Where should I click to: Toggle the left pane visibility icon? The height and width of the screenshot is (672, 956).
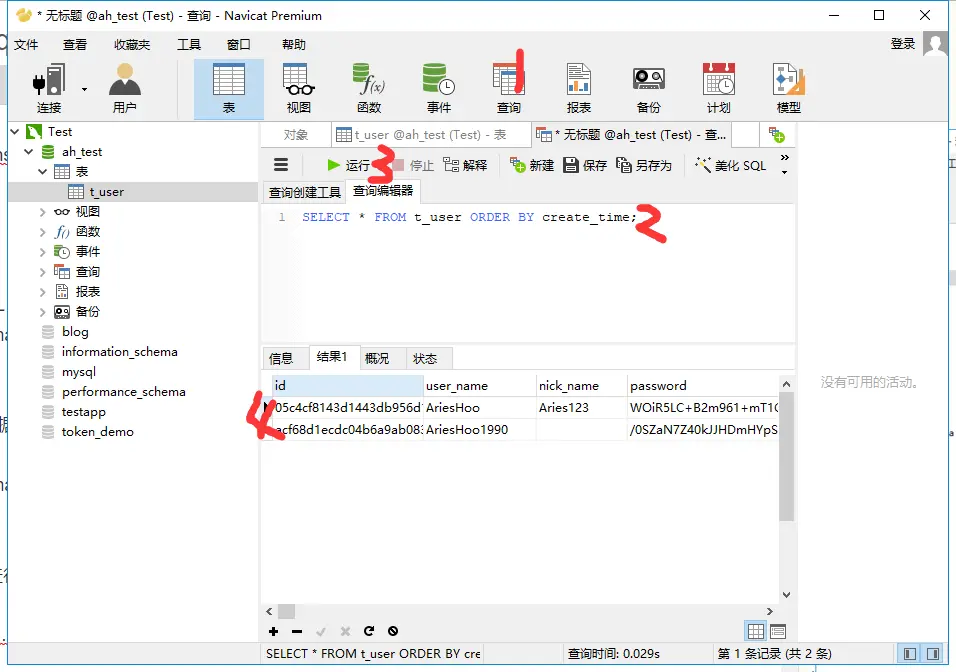[910, 654]
